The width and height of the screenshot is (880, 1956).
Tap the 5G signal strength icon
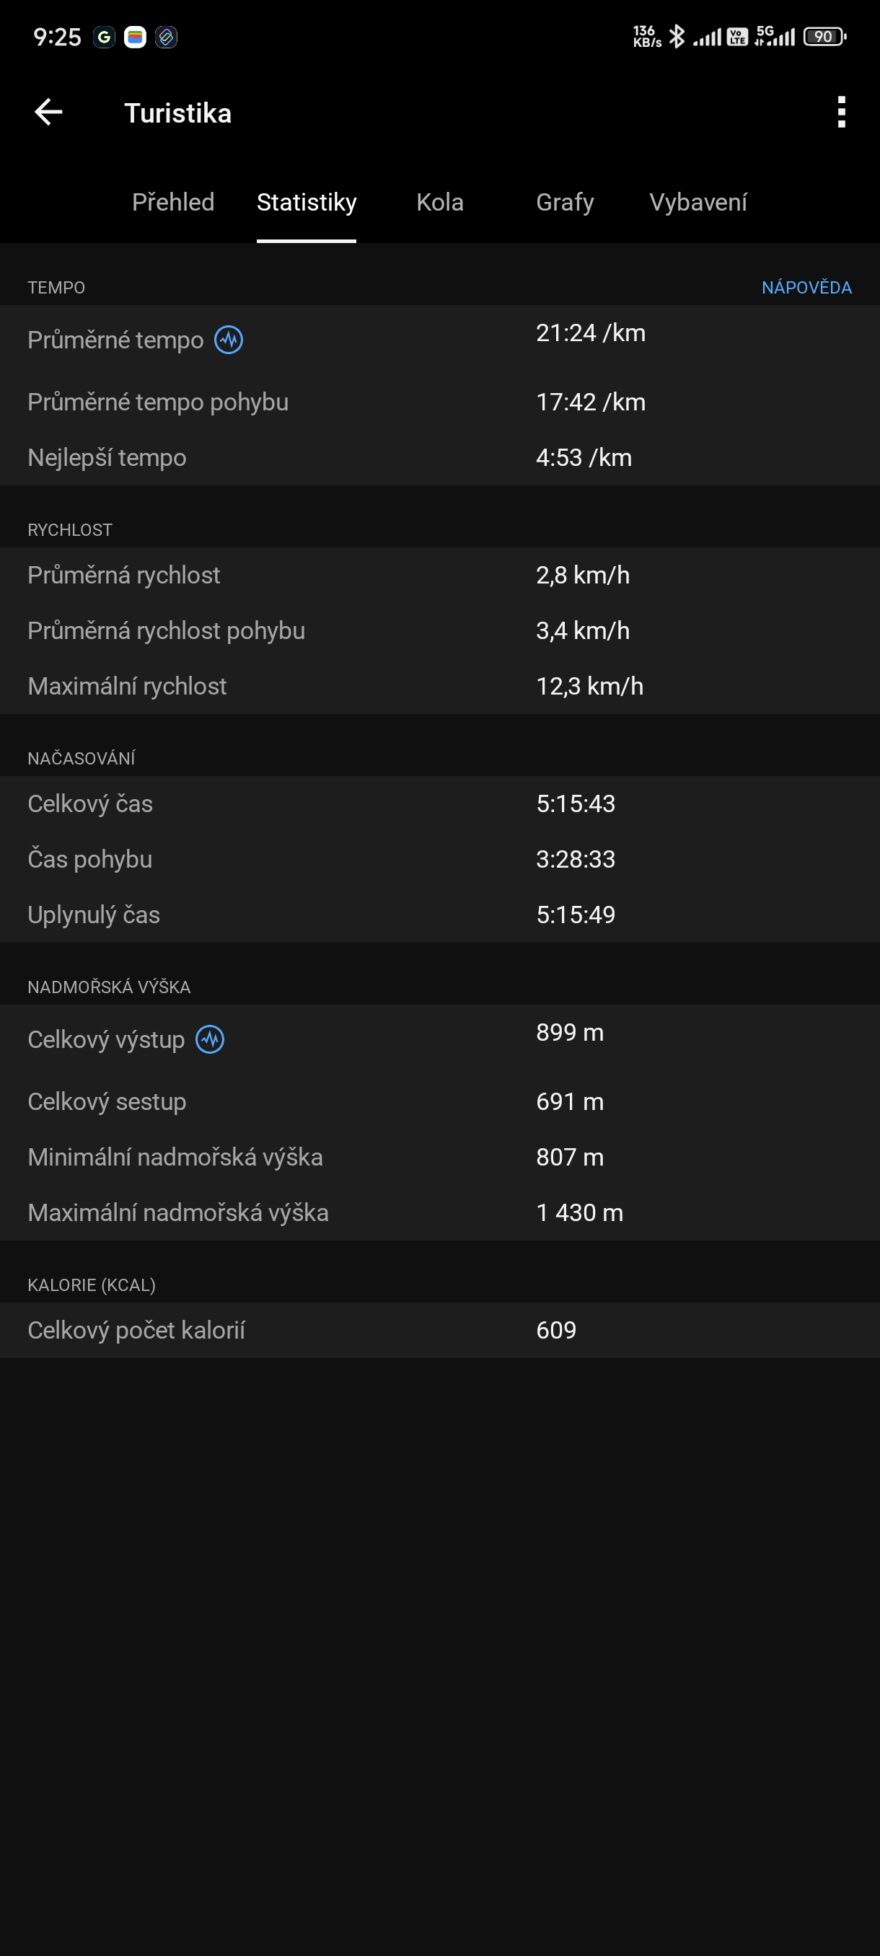click(x=775, y=37)
